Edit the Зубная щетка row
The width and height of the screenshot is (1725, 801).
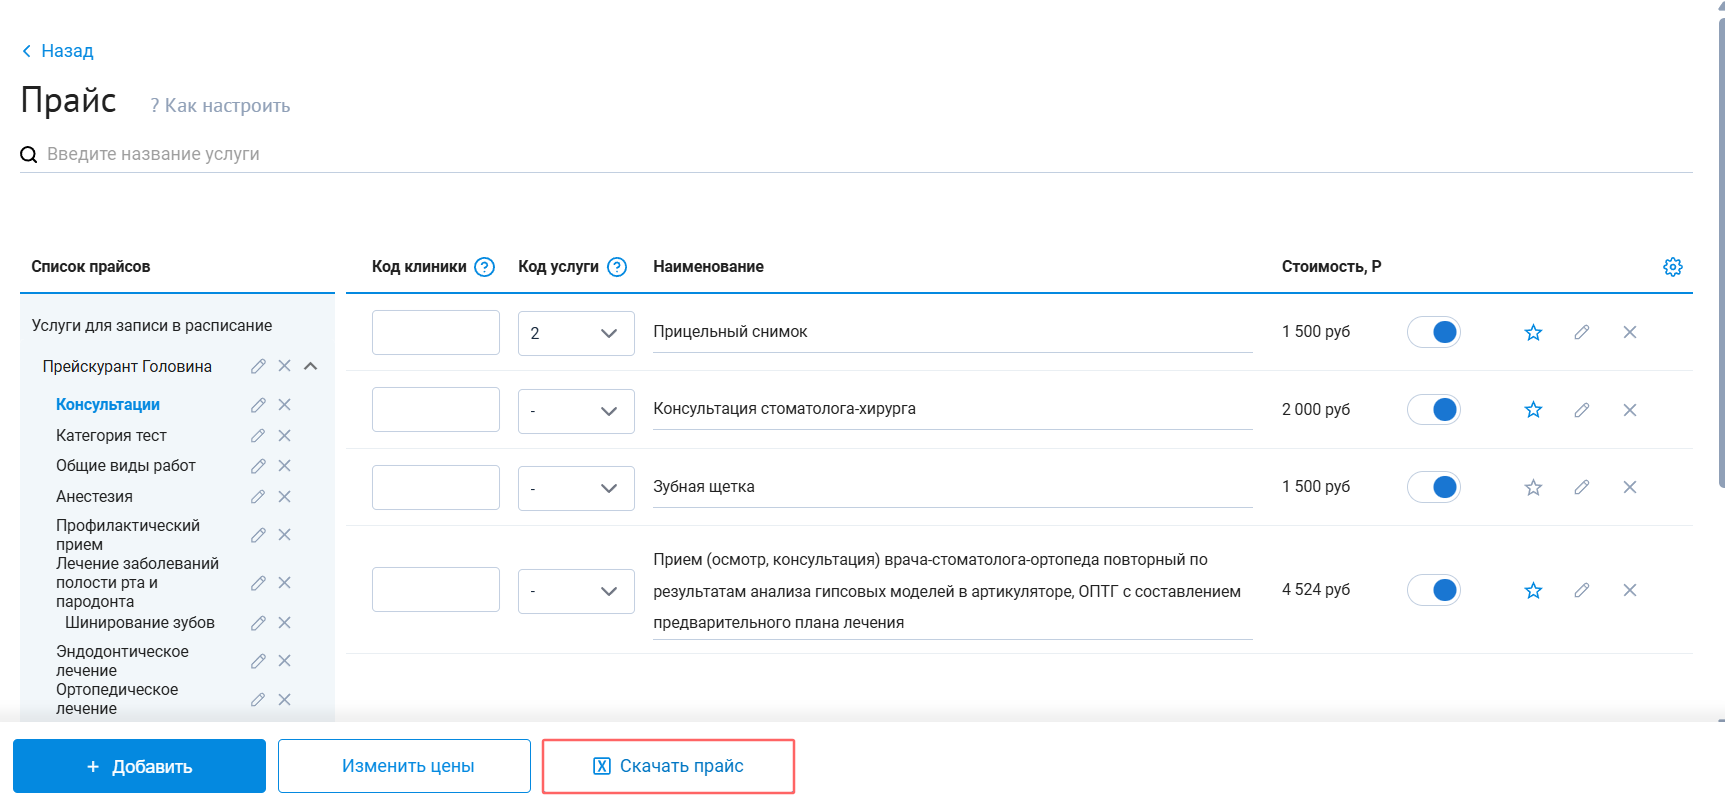coord(1581,487)
